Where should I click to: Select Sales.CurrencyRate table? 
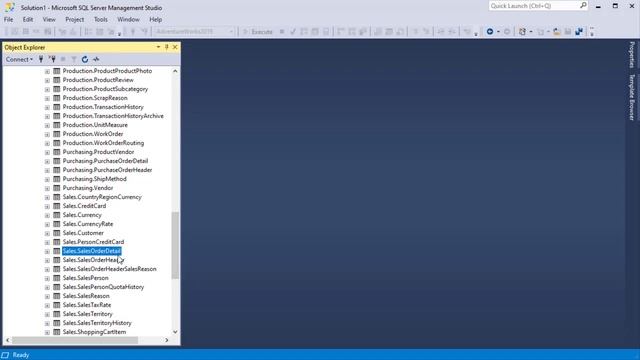pyautogui.click(x=88, y=224)
